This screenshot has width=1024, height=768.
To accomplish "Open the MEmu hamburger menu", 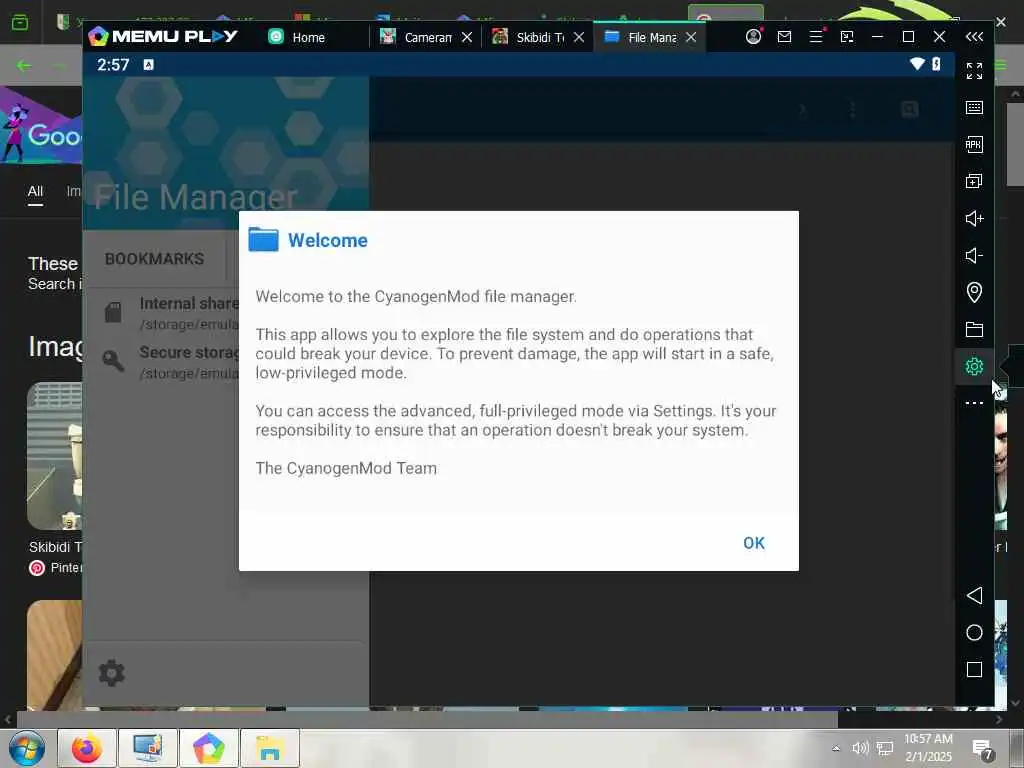I will click(x=816, y=37).
